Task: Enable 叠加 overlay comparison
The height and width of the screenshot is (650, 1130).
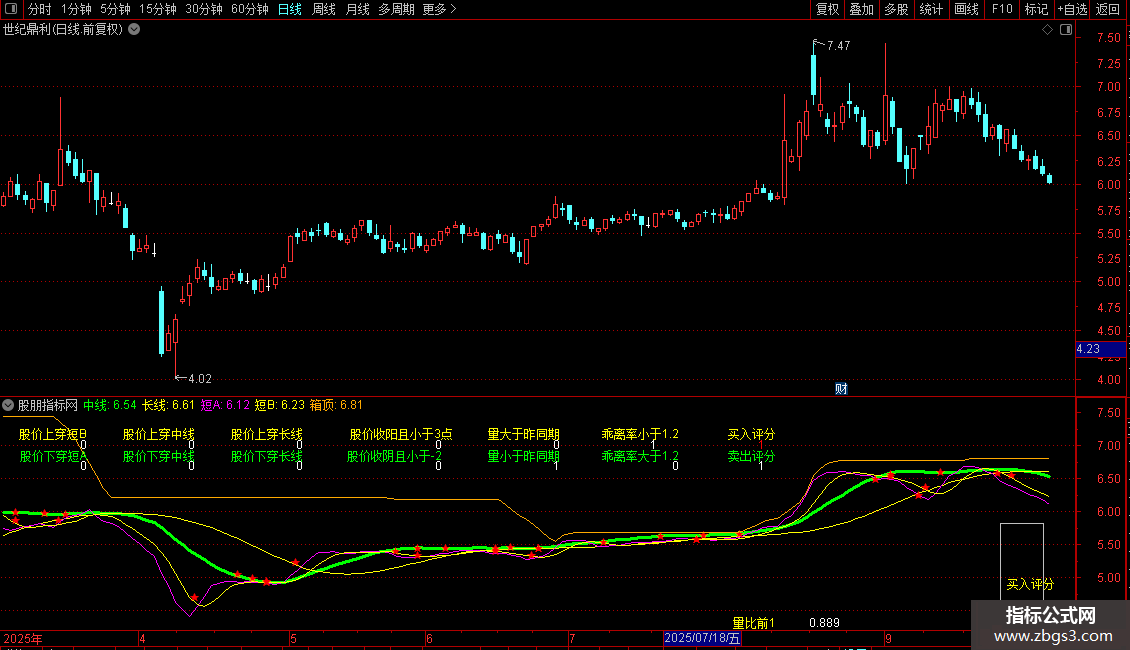Action: (861, 10)
